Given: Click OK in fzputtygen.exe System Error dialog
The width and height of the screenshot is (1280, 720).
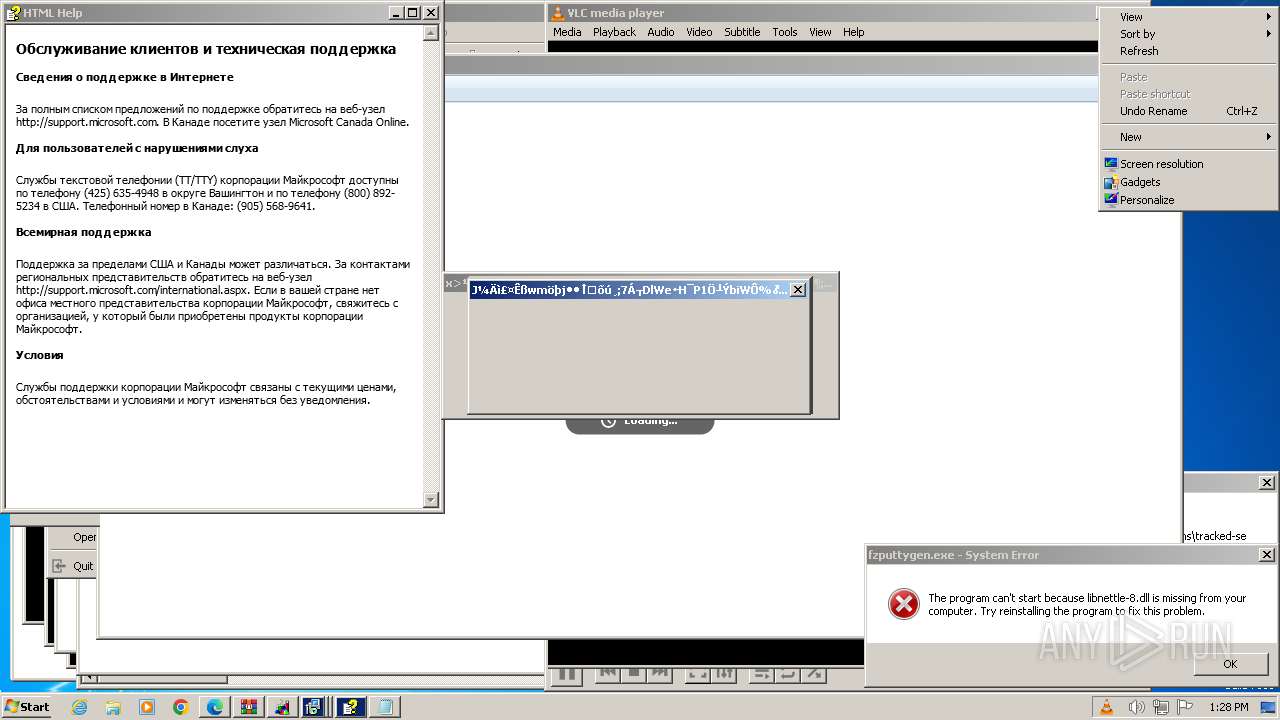Looking at the screenshot, I should [1230, 664].
